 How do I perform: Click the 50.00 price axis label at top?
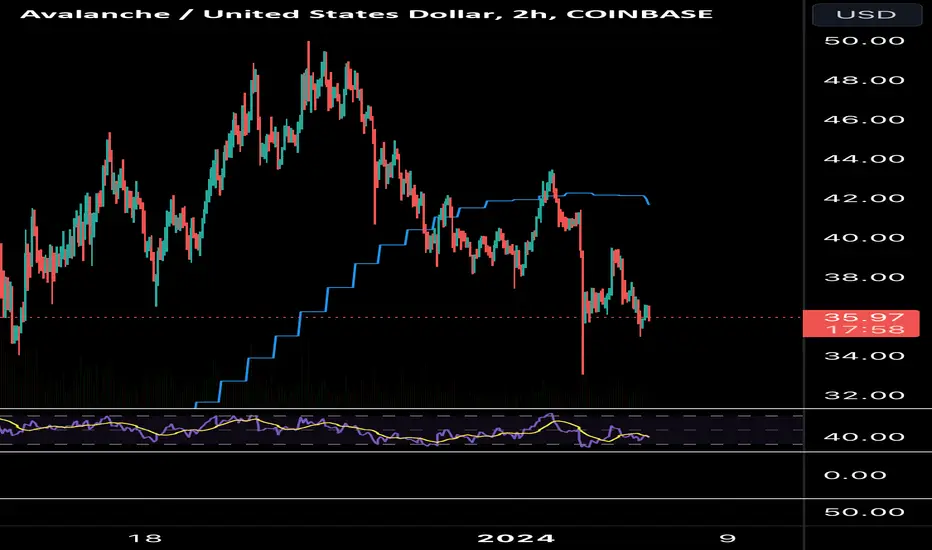point(864,41)
